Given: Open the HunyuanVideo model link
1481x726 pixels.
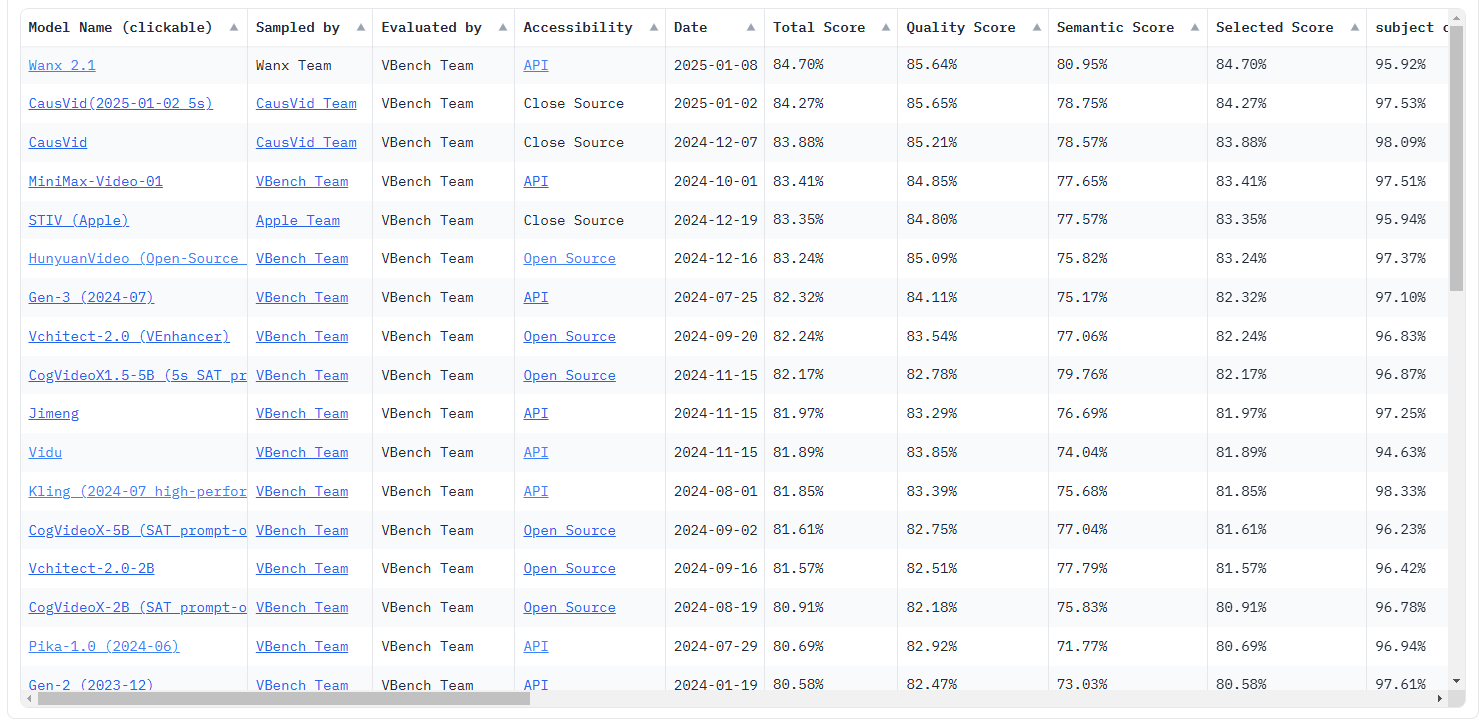Looking at the screenshot, I should click(137, 258).
